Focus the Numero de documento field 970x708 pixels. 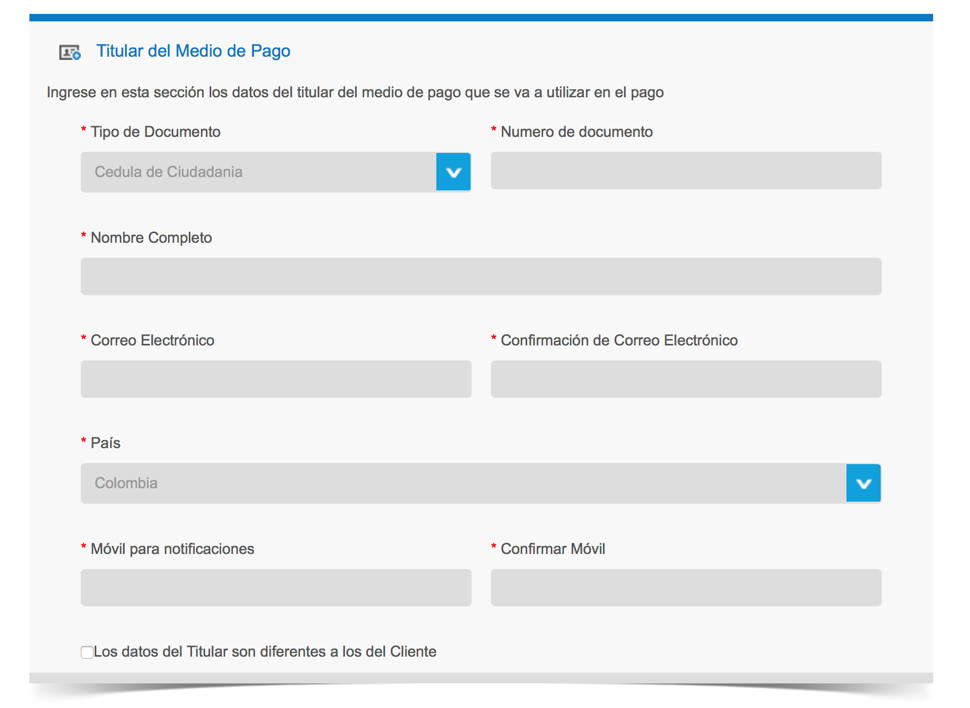(686, 171)
